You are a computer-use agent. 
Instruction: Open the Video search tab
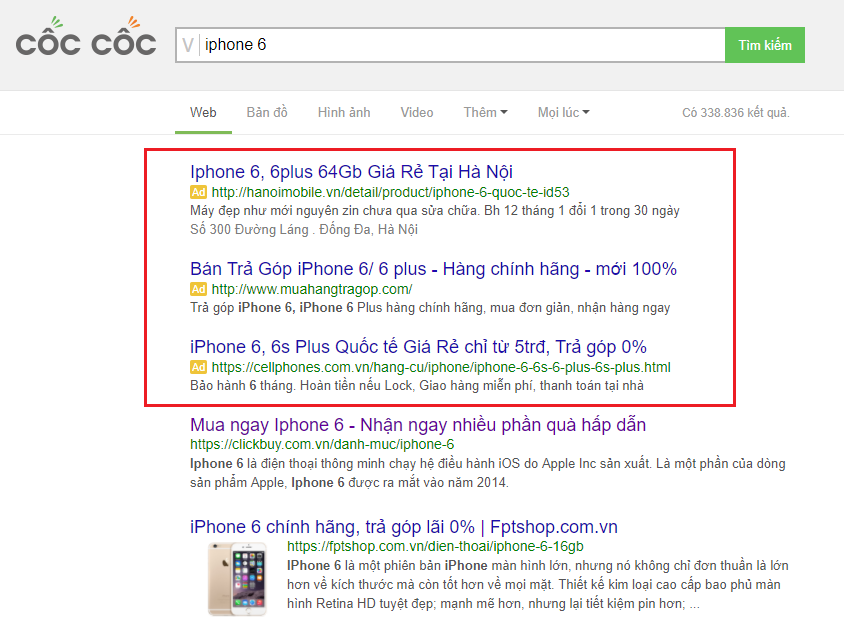pos(417,112)
